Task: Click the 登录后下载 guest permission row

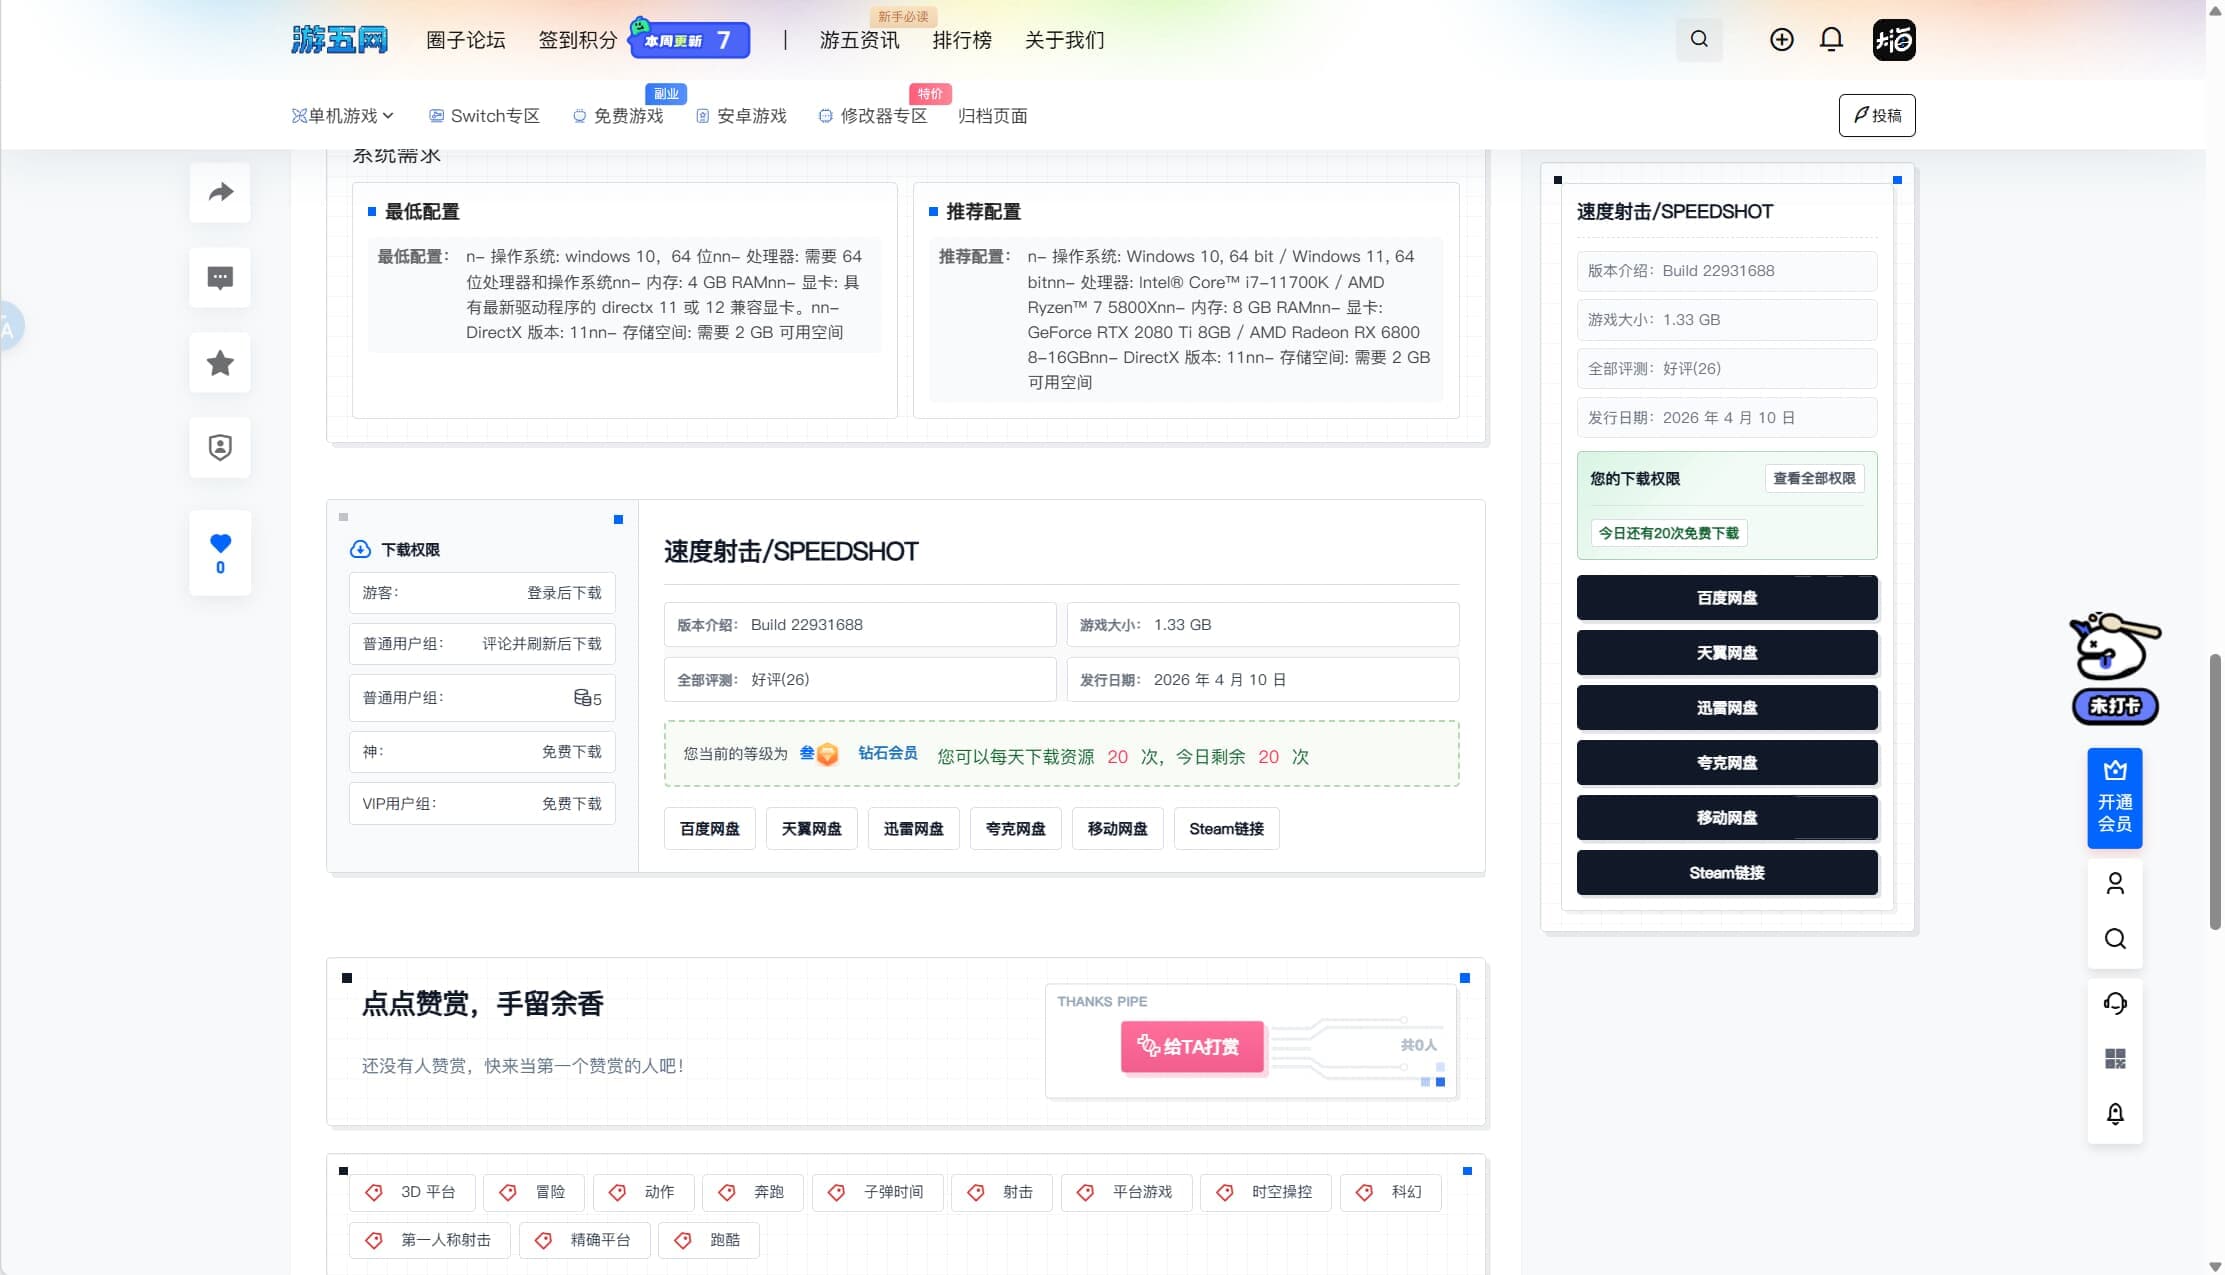Action: pyautogui.click(x=482, y=593)
